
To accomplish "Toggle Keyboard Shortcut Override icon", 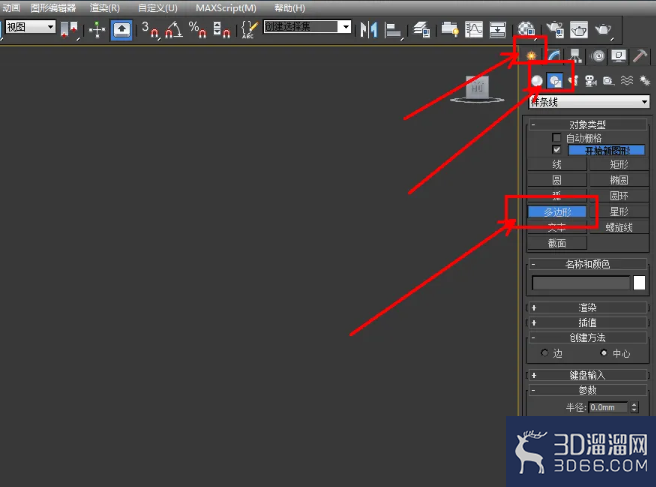I will click(x=121, y=30).
